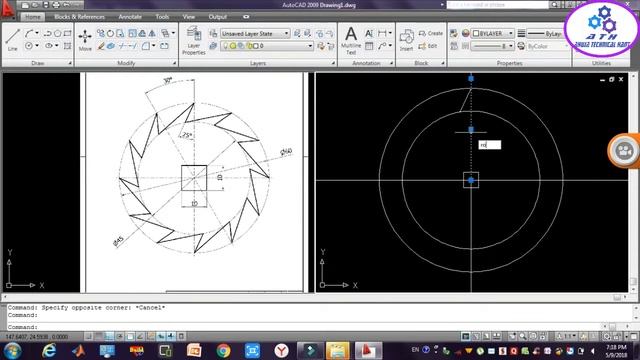Activate the Move tool
Image resolution: width=640 pixels, height=360 pixels.
point(85,40)
